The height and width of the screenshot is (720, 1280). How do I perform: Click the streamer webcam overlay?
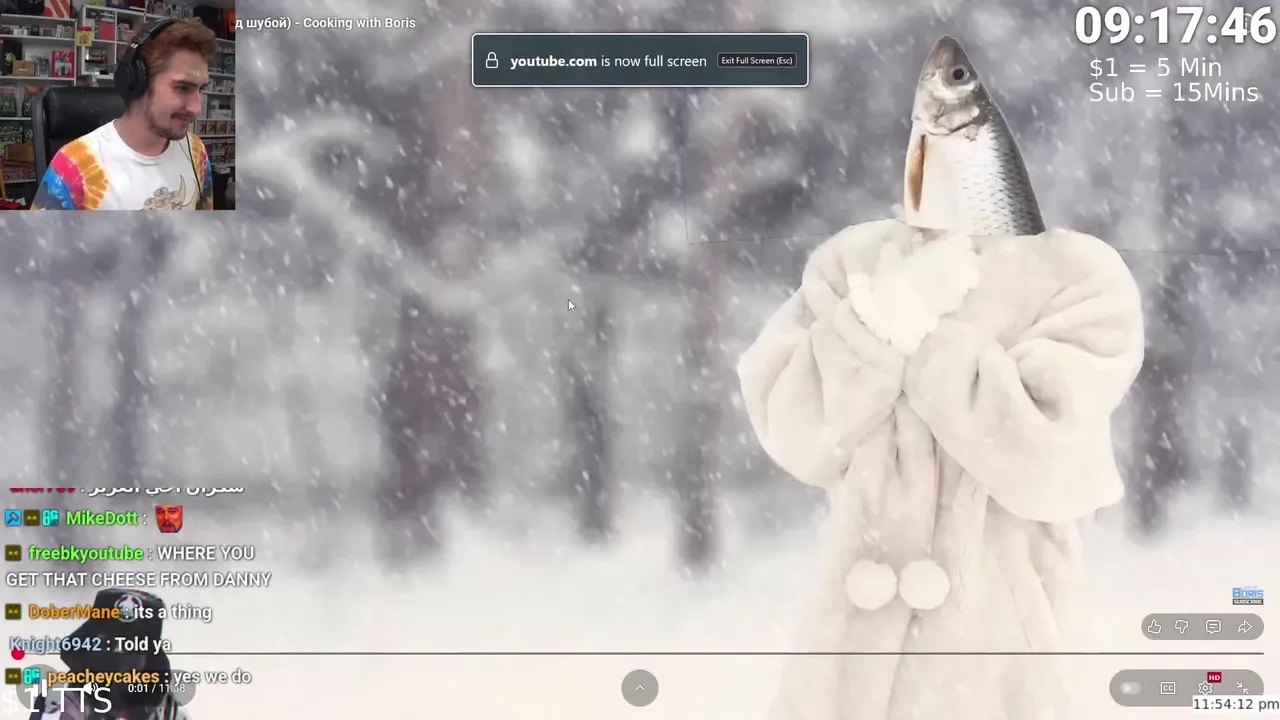[x=118, y=105]
